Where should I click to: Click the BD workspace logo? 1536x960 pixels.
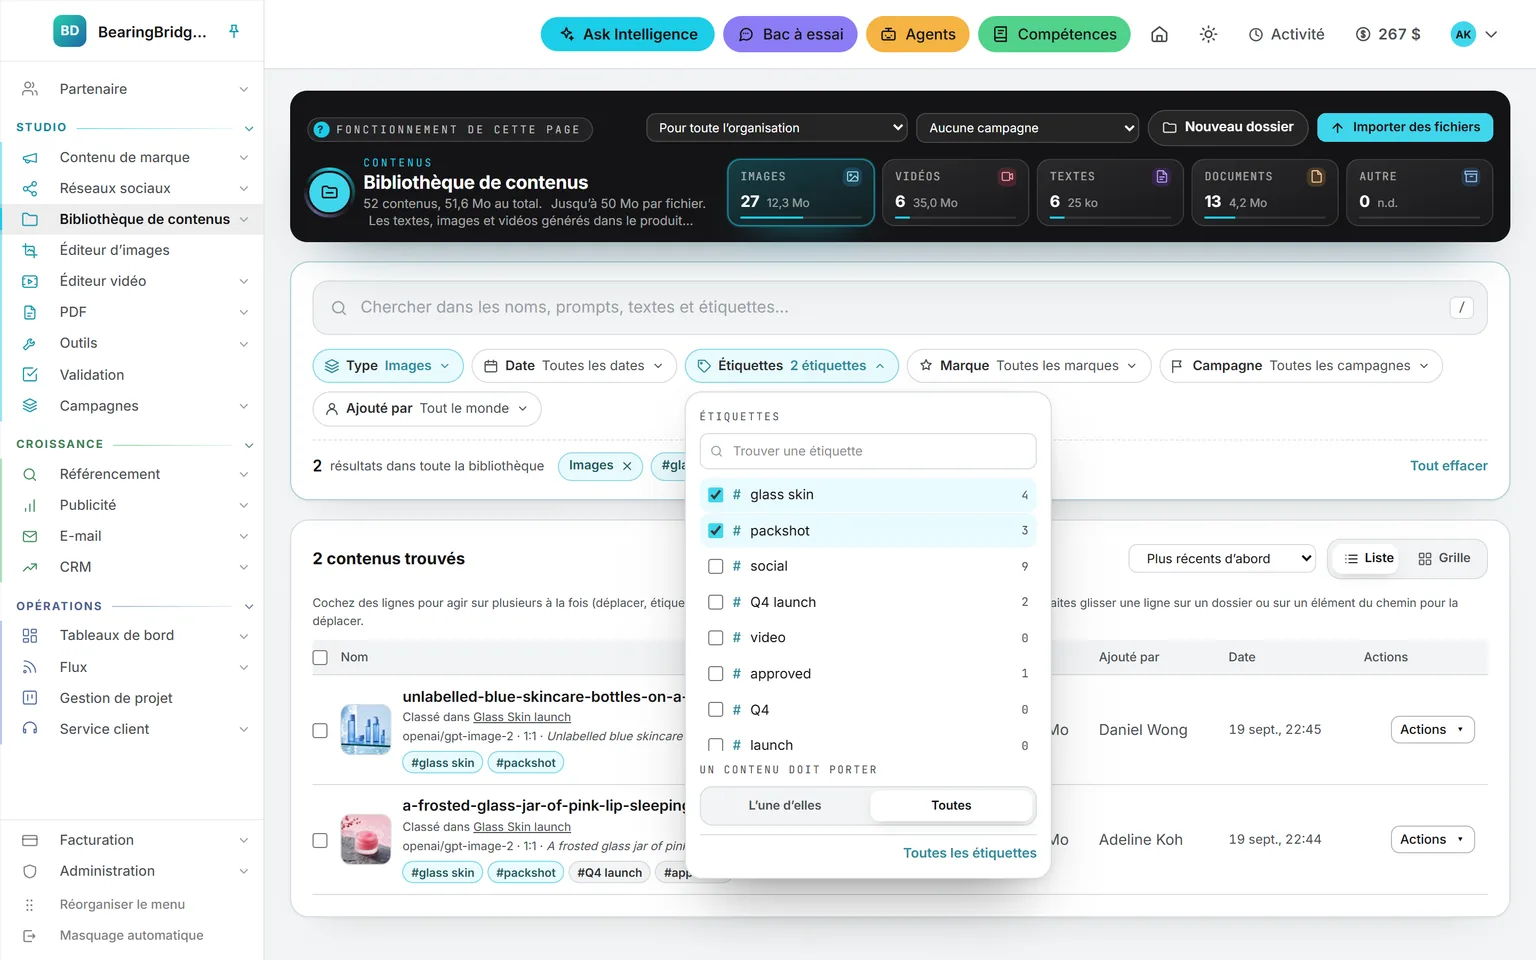70,32
